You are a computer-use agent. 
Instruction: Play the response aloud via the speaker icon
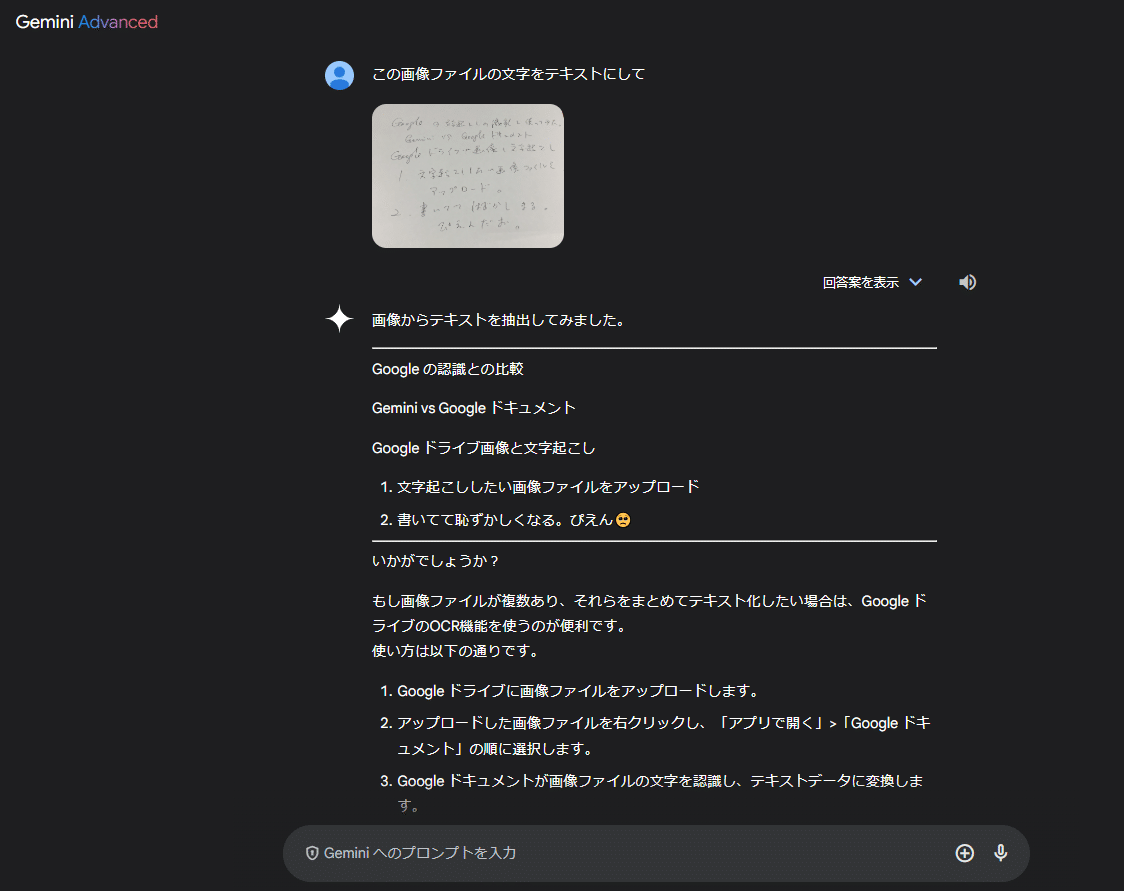967,282
